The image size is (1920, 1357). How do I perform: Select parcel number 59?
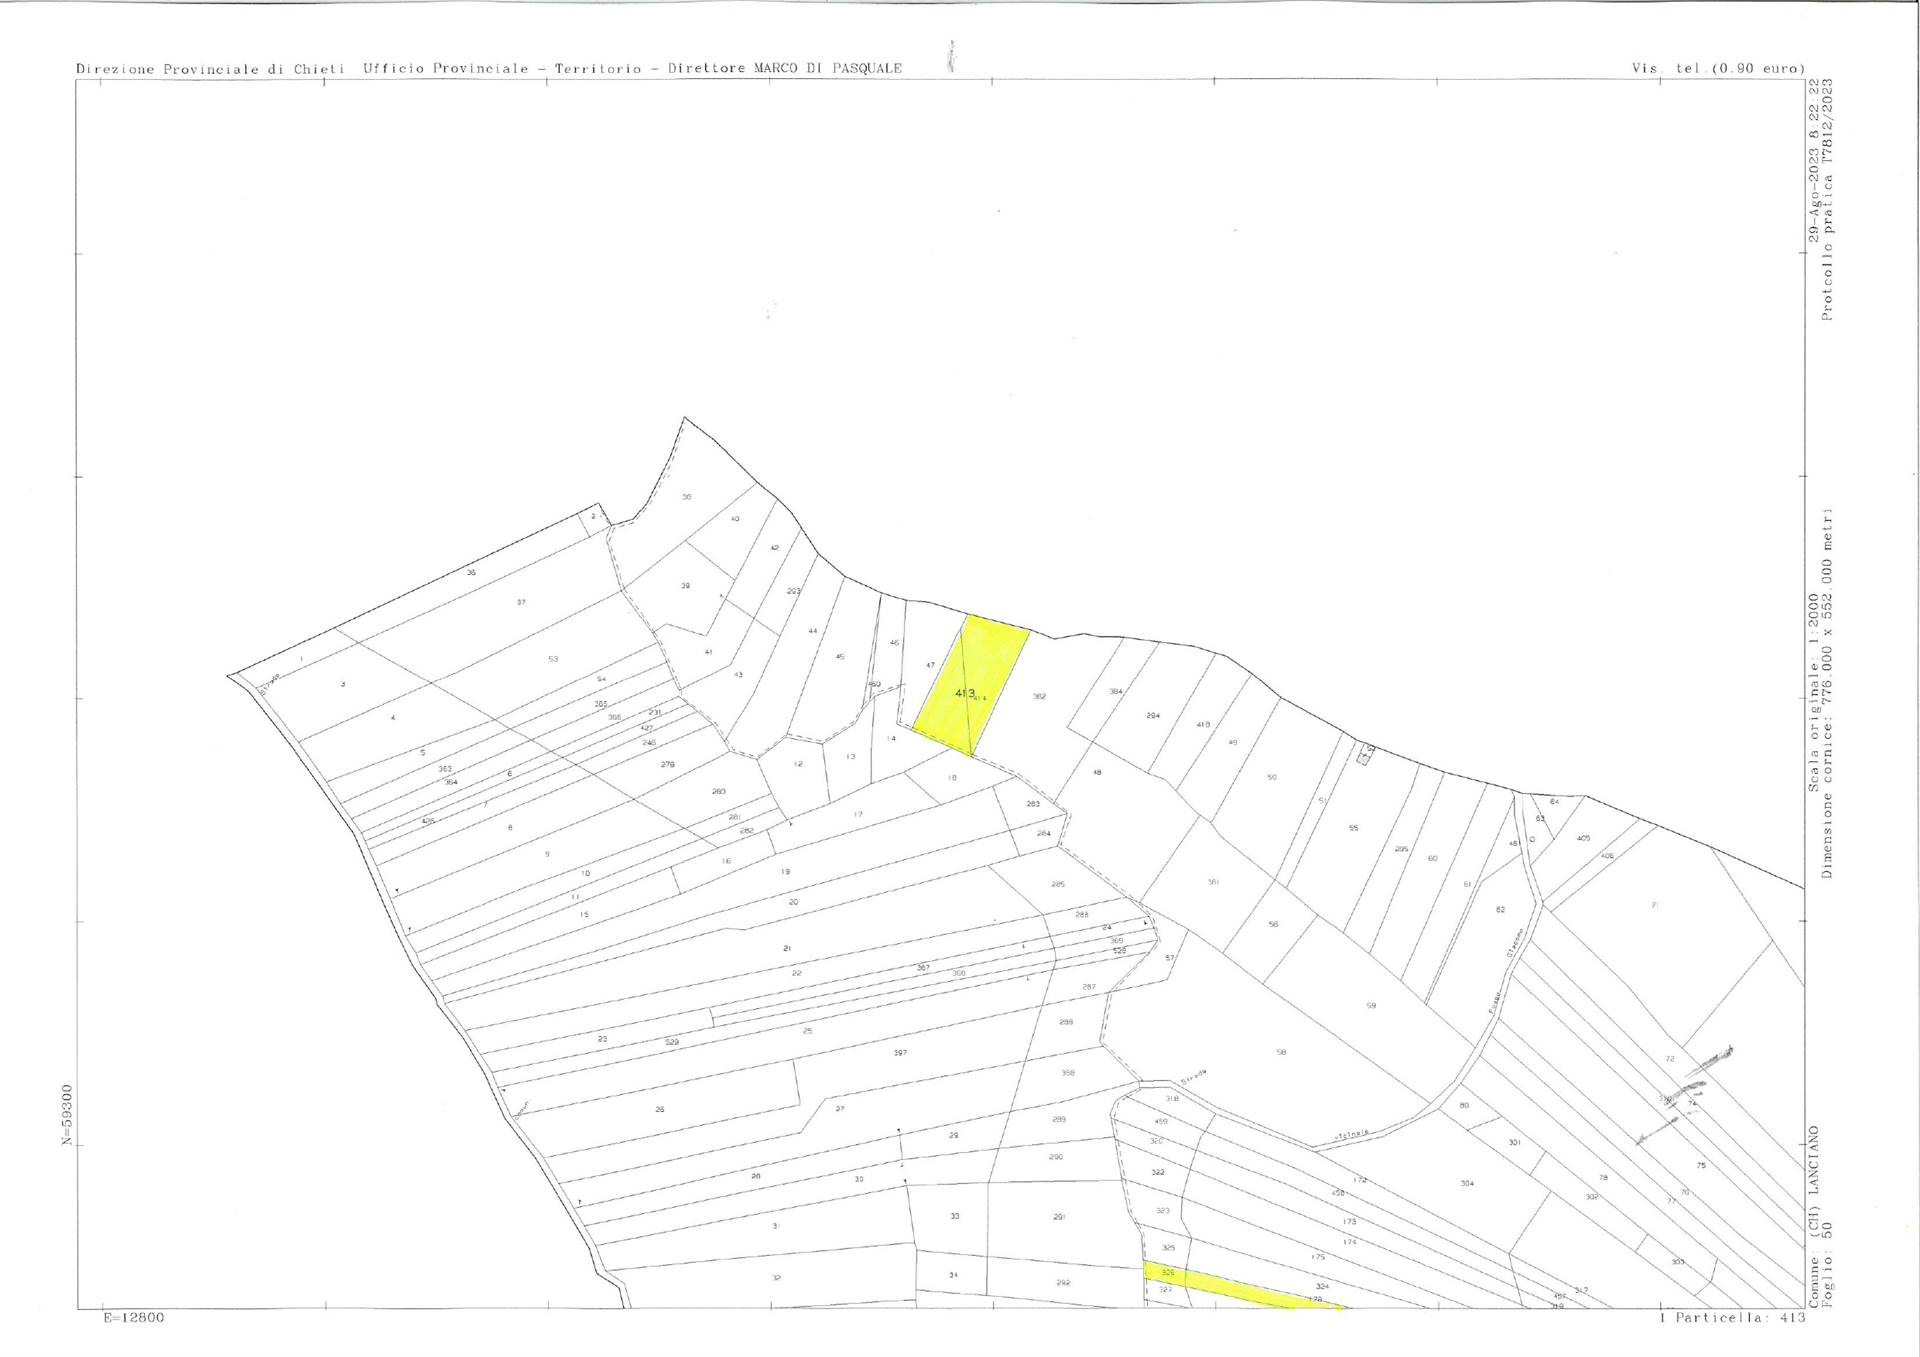(1371, 1005)
